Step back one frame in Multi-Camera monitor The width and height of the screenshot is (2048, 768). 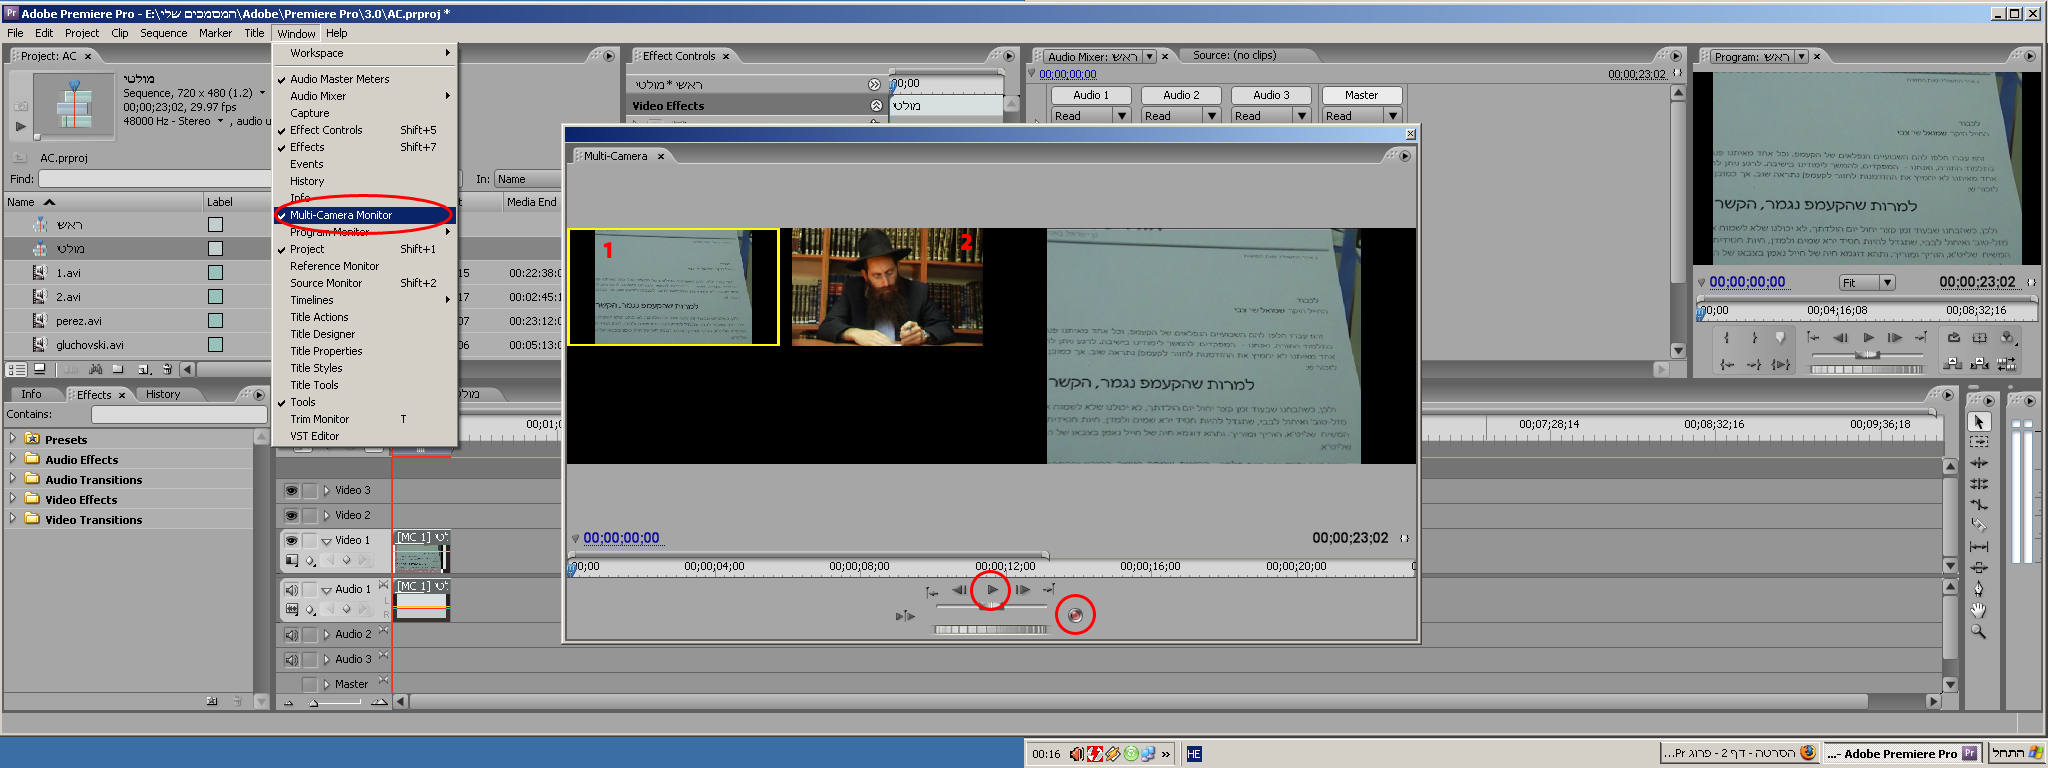[x=959, y=589]
